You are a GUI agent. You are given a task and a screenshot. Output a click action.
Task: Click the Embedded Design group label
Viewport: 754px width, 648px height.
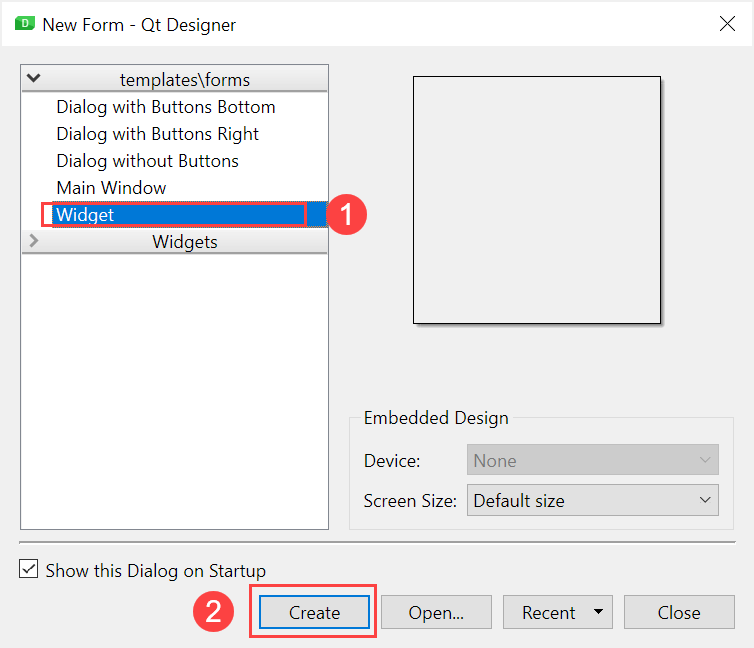click(436, 418)
